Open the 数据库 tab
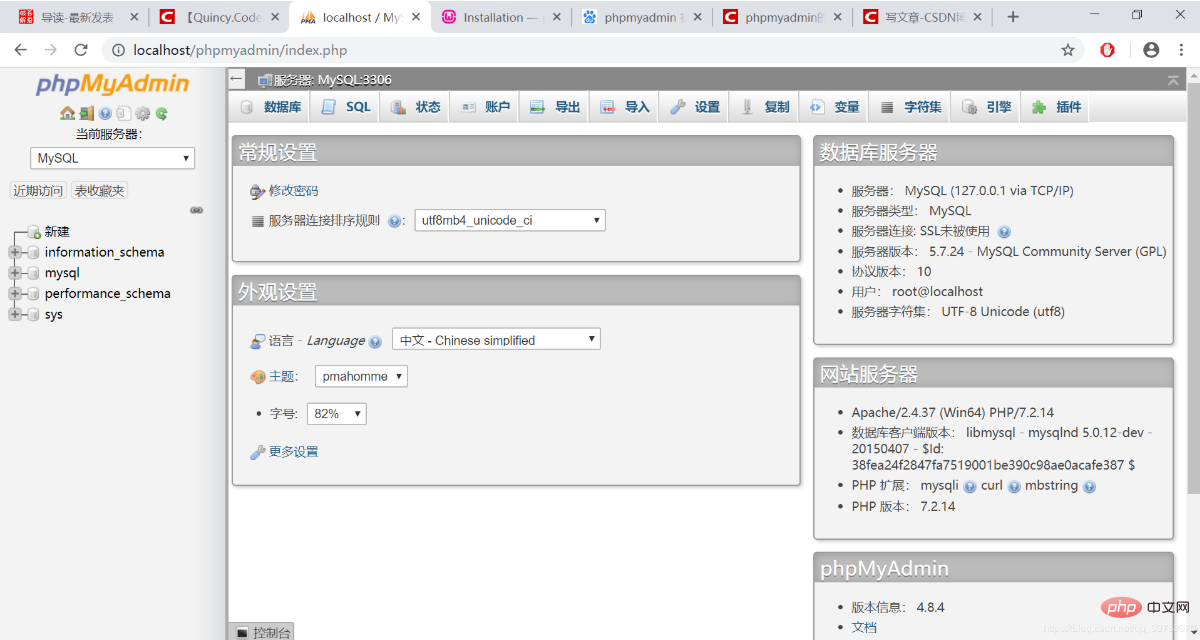1200x640 pixels. pyautogui.click(x=270, y=107)
